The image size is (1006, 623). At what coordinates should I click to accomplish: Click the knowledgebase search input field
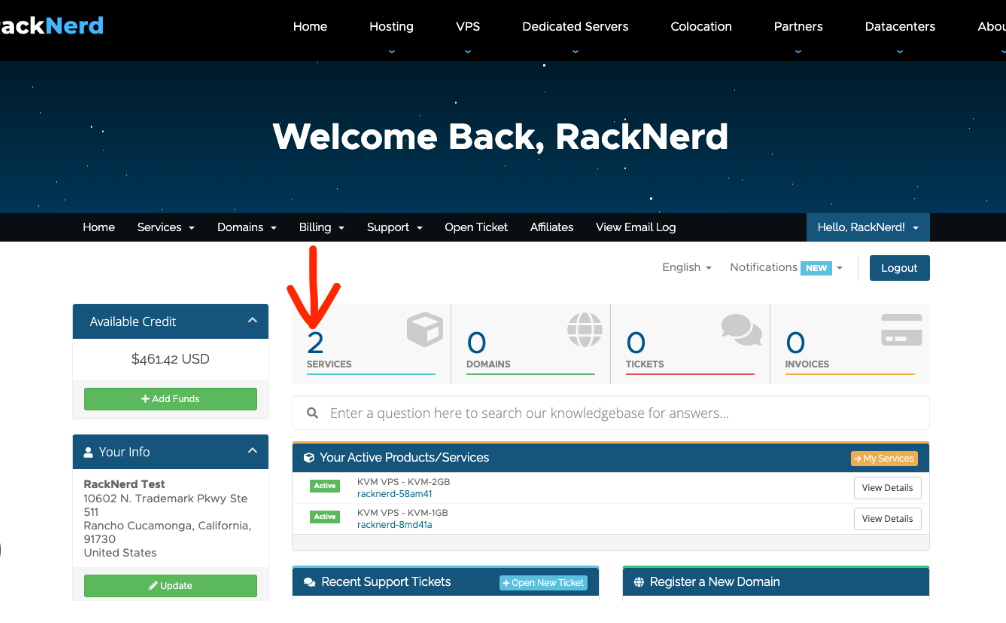pyautogui.click(x=611, y=413)
